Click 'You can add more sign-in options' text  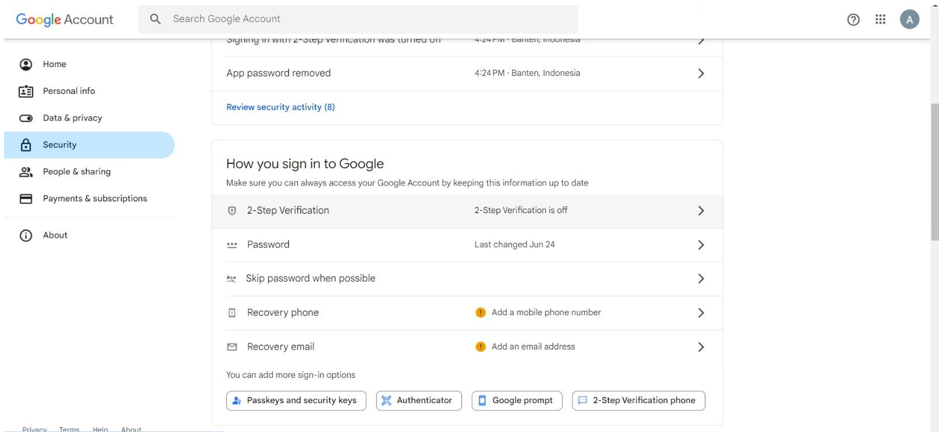[x=290, y=375]
